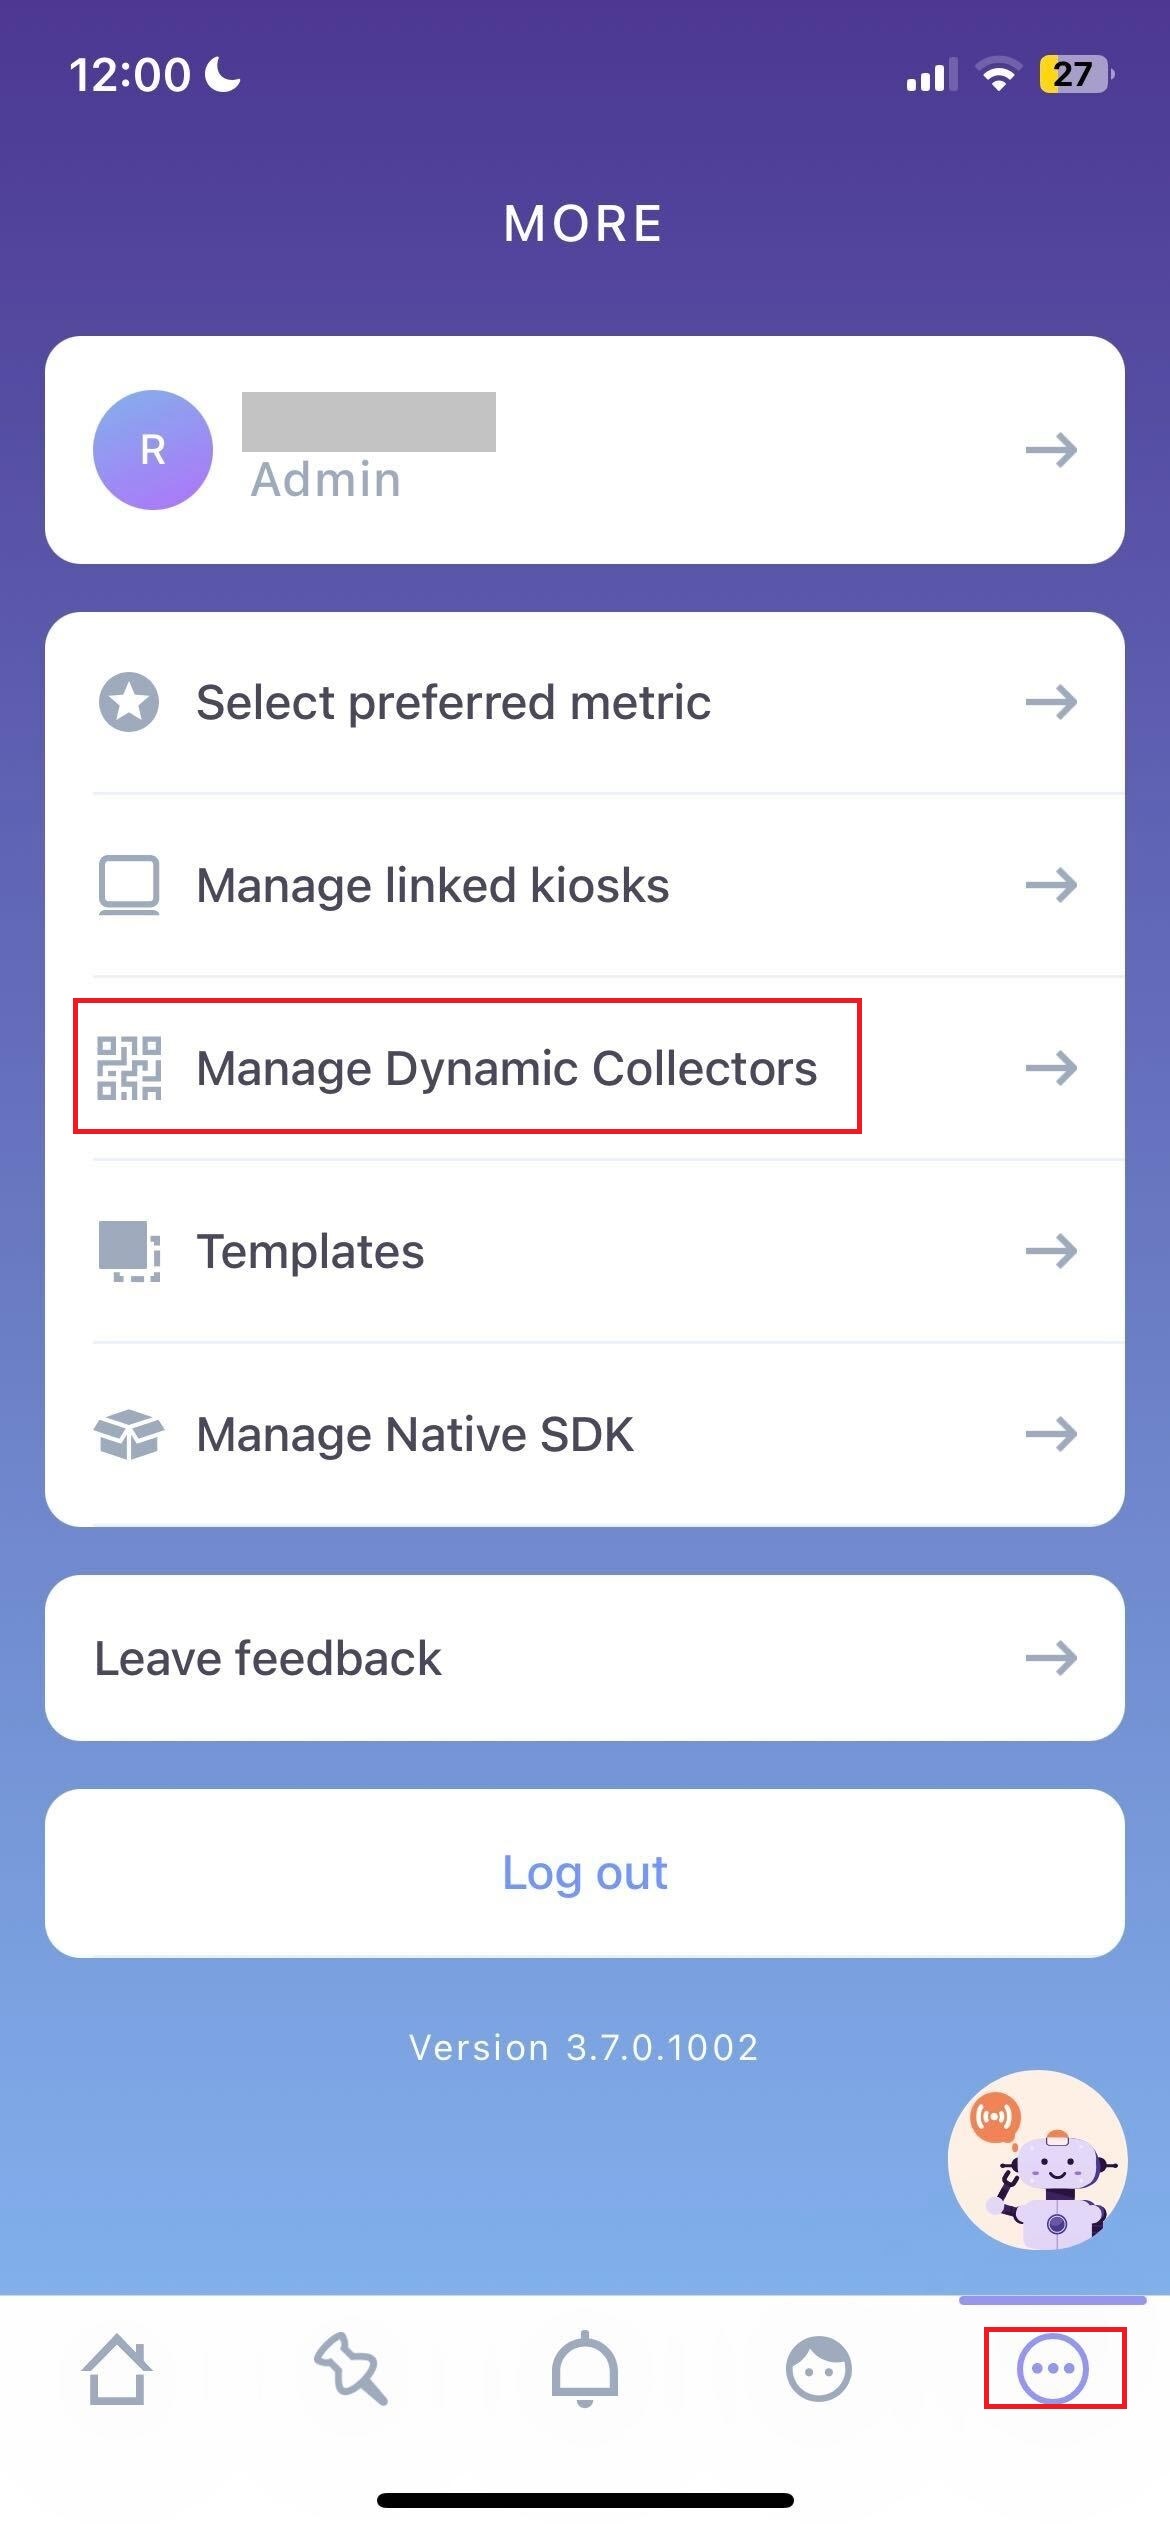The width and height of the screenshot is (1170, 2532).
Task: Tap the QR code icon
Action: (x=128, y=1068)
